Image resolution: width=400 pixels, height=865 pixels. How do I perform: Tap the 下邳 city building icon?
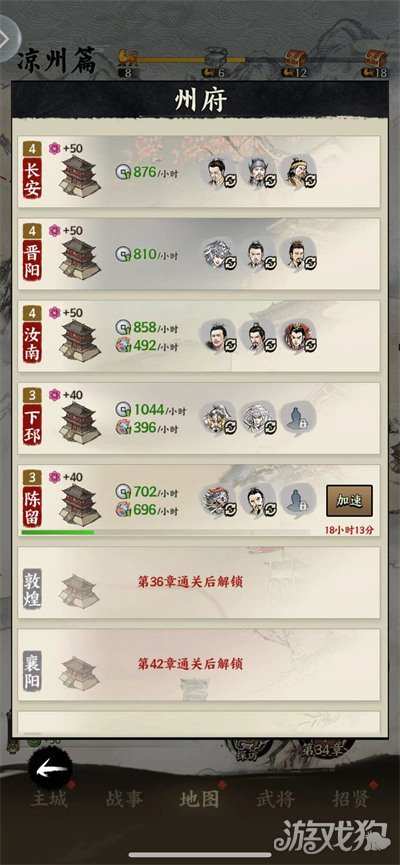pos(79,423)
